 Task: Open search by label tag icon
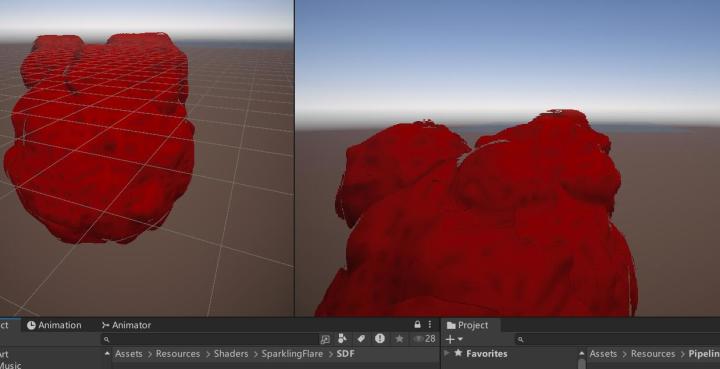point(361,339)
